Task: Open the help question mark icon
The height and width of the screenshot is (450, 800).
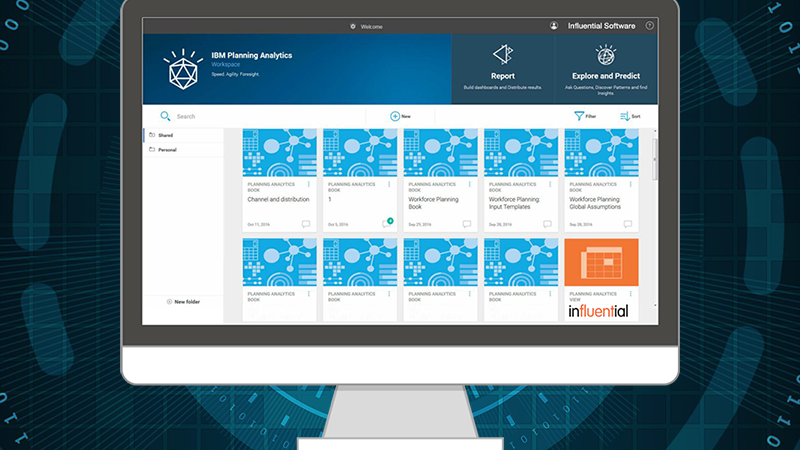Action: tap(649, 26)
